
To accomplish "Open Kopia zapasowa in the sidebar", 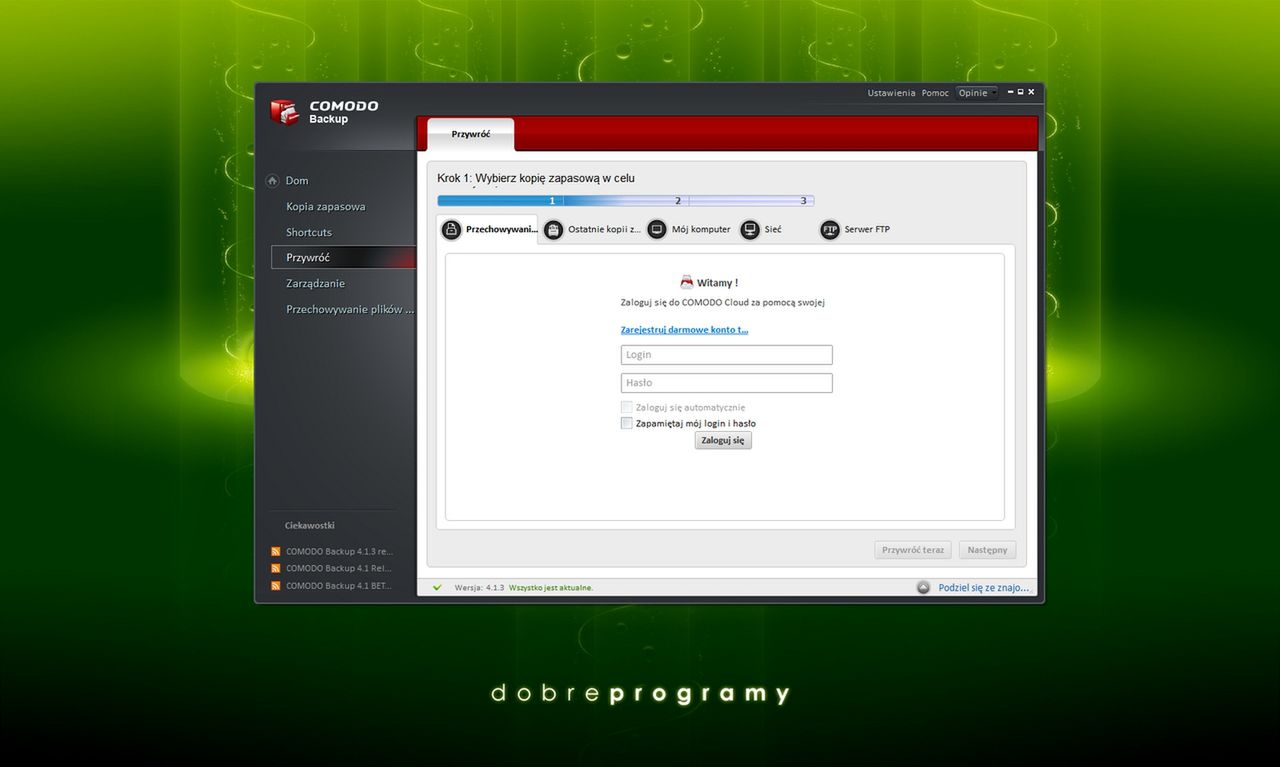I will [x=326, y=206].
